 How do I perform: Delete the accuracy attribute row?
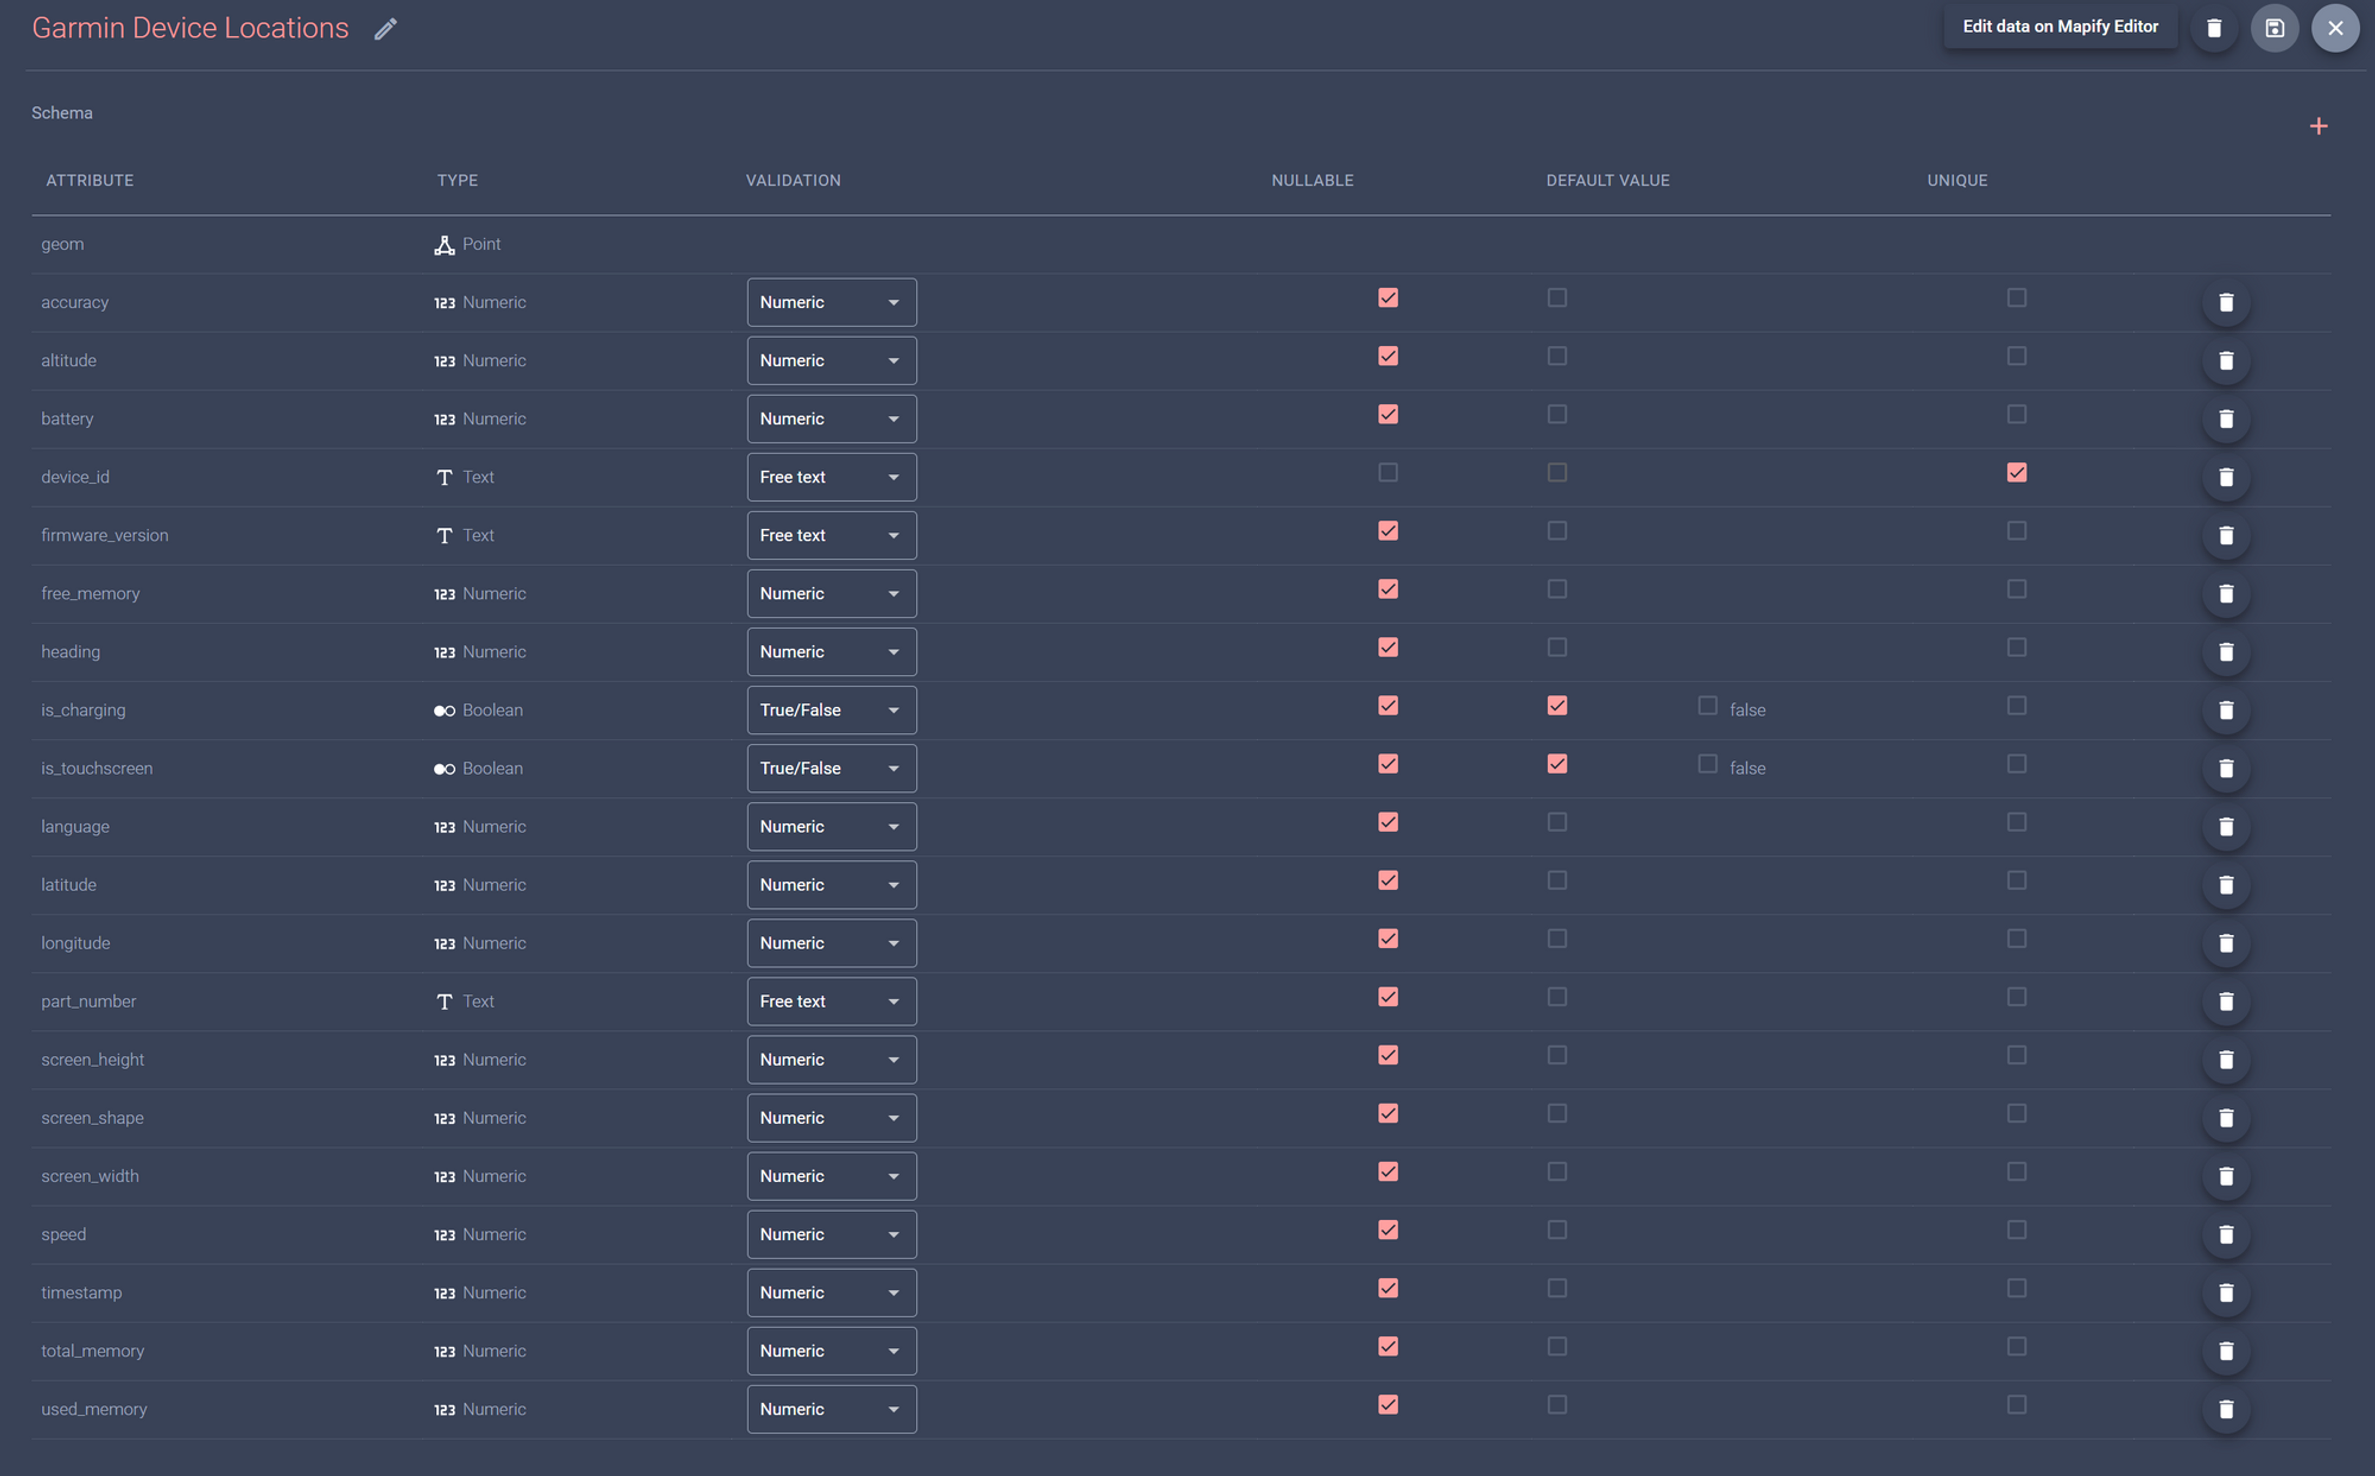click(x=2226, y=302)
